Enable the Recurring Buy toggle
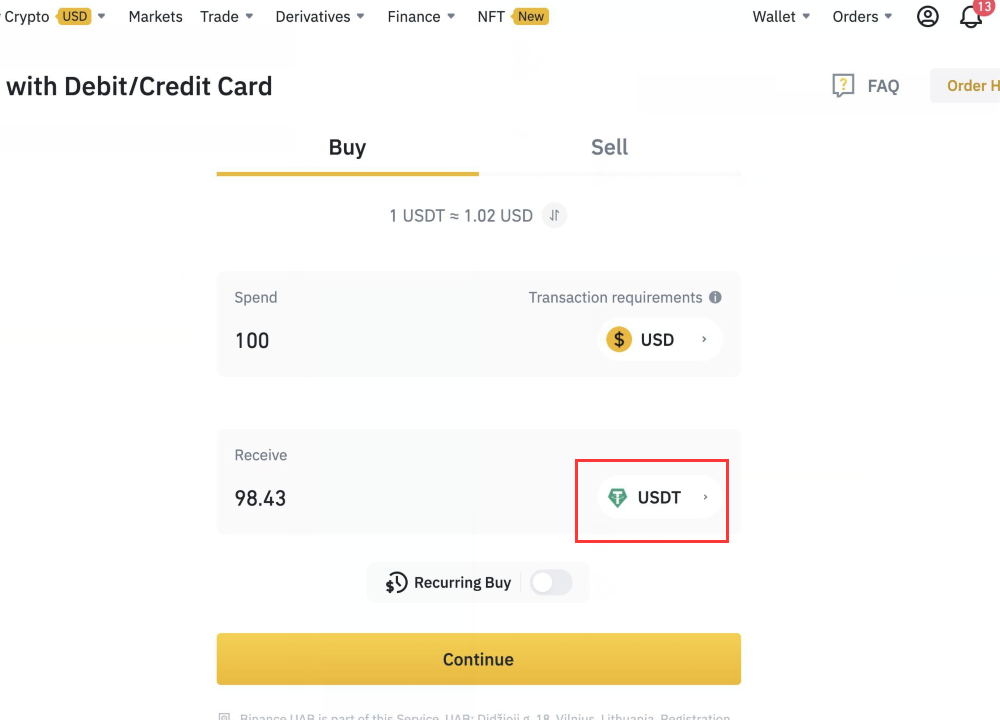1000x720 pixels. pos(551,582)
